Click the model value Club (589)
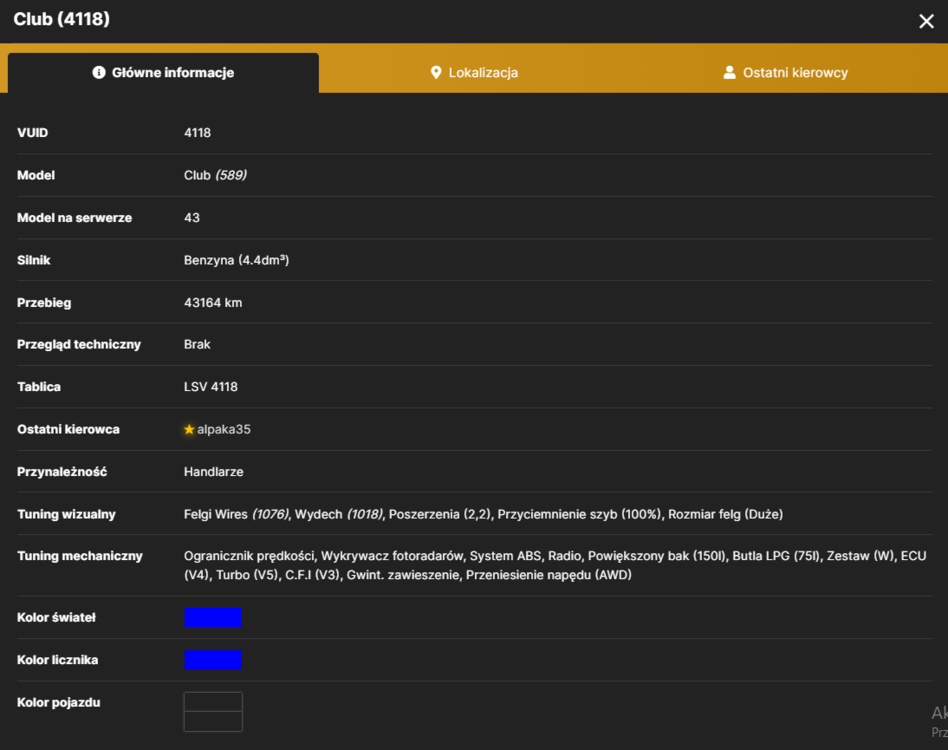This screenshot has width=948, height=750. coord(215,175)
